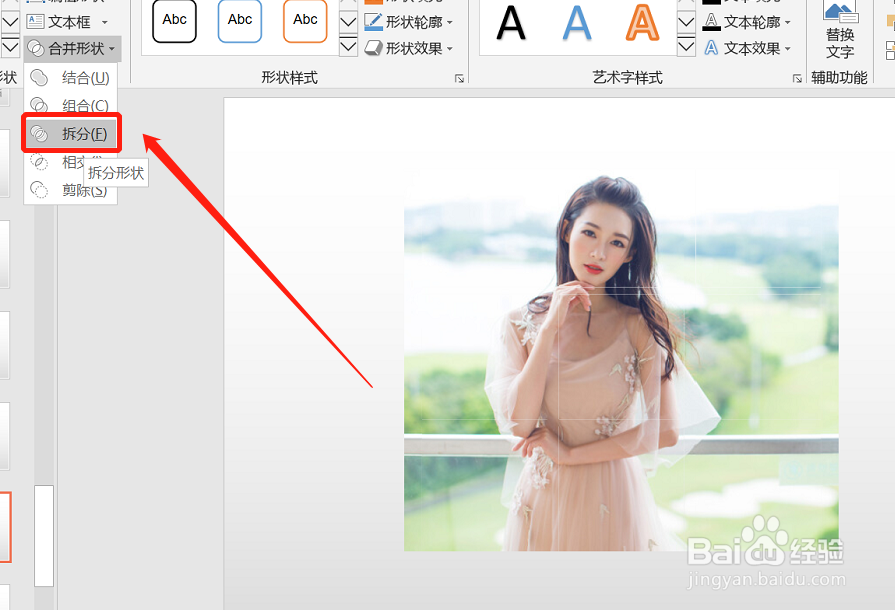The height and width of the screenshot is (610, 895).
Task: Click the 结合 union icon
Action: 39,78
